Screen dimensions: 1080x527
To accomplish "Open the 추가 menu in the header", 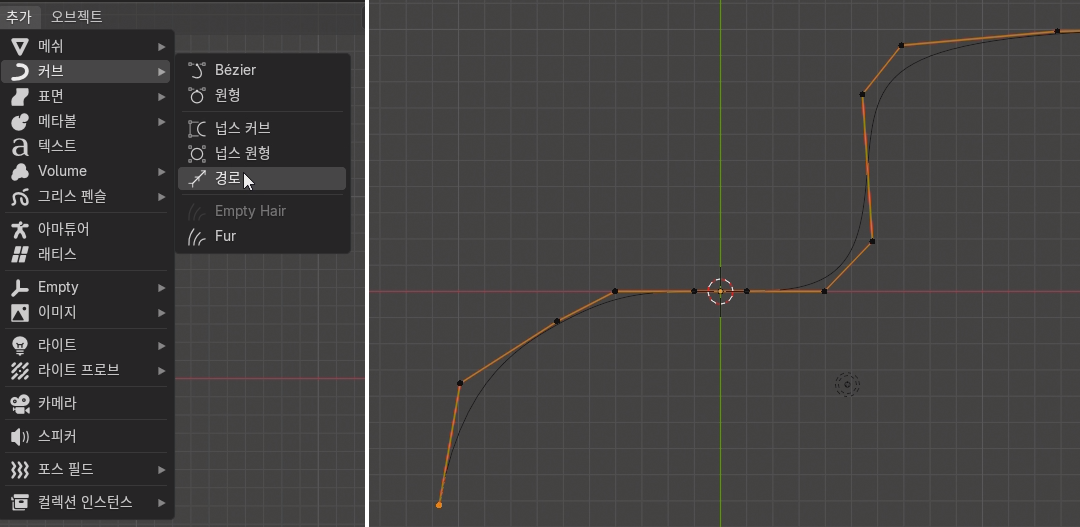I will [x=19, y=17].
